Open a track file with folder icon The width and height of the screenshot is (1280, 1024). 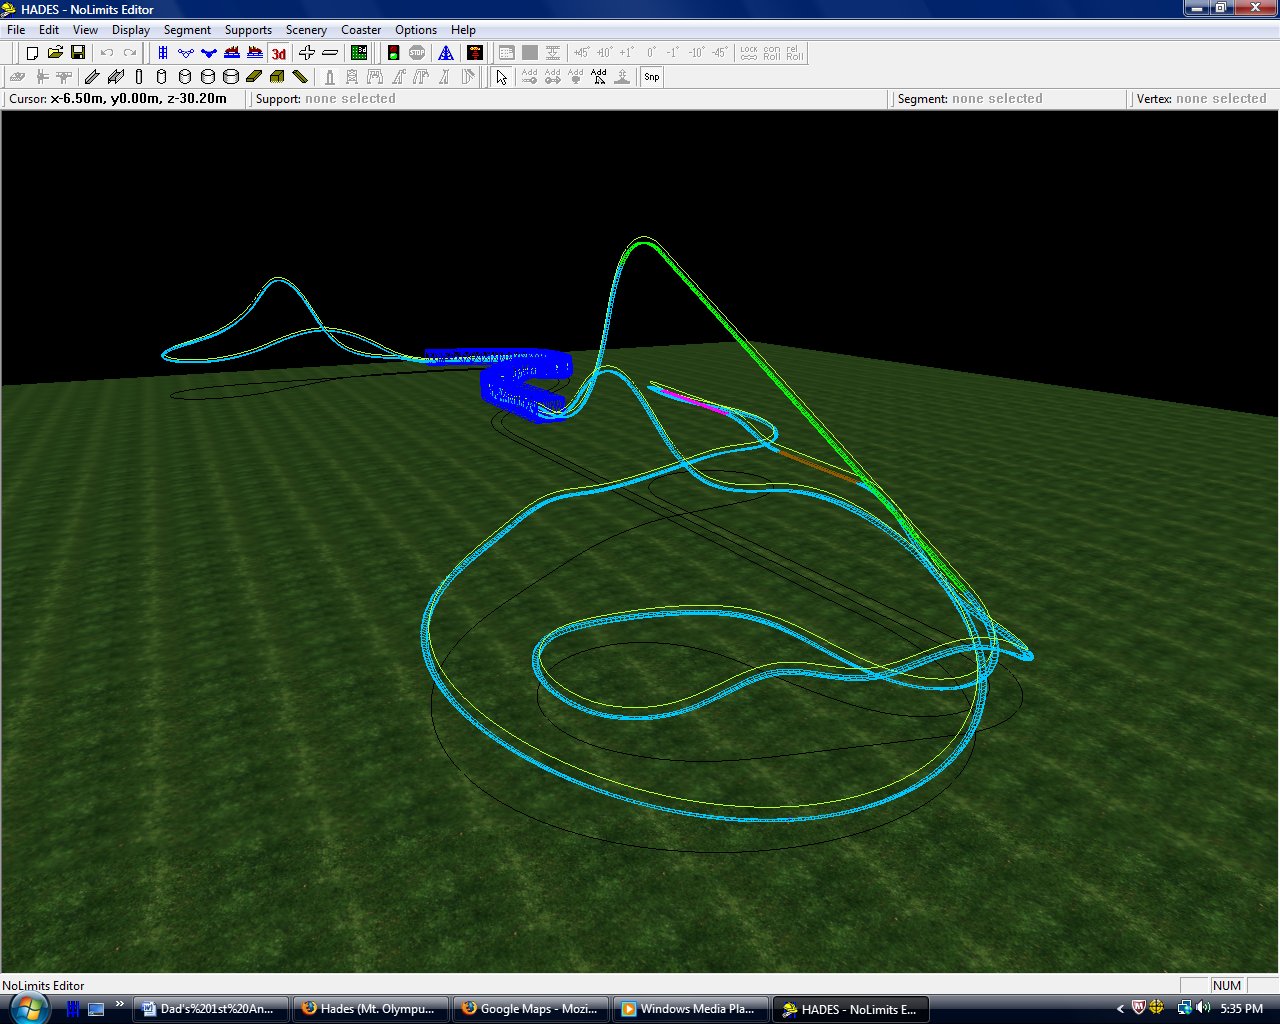pos(55,53)
